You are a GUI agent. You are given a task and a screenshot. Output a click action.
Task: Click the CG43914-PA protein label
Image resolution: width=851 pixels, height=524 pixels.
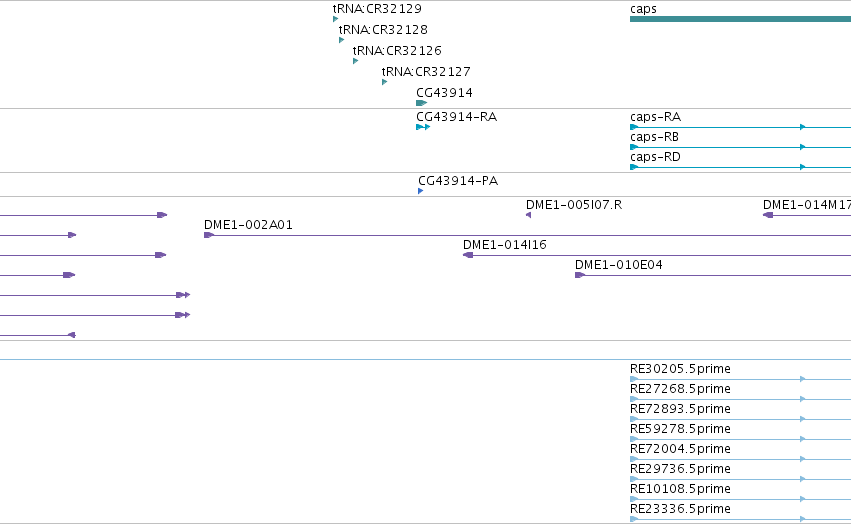click(458, 181)
